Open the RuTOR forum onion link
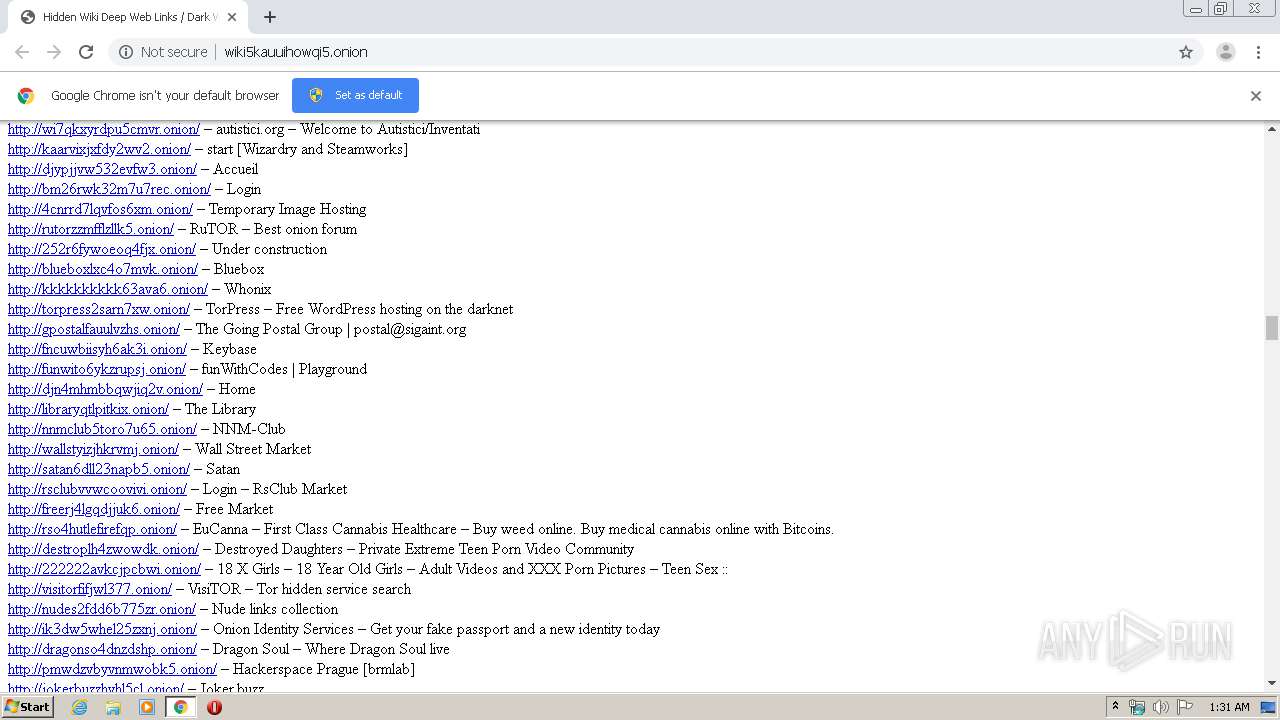The height and width of the screenshot is (720, 1280). pos(91,229)
